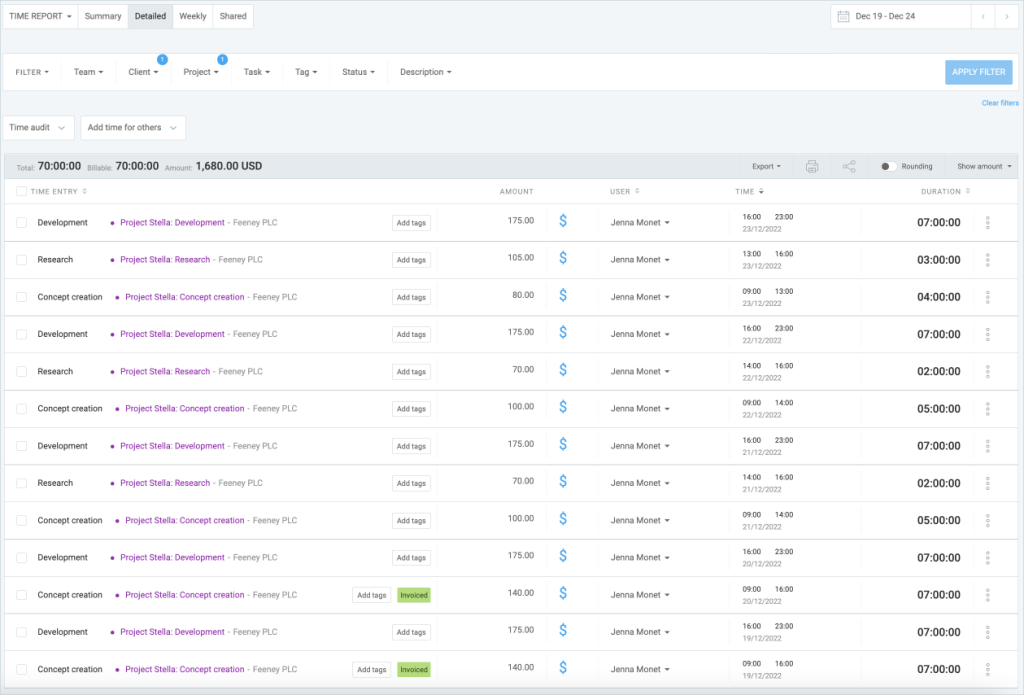Click Invoiced tag on 19/12/2022 Concept creation entry
Image resolution: width=1024 pixels, height=695 pixels.
pyautogui.click(x=413, y=670)
